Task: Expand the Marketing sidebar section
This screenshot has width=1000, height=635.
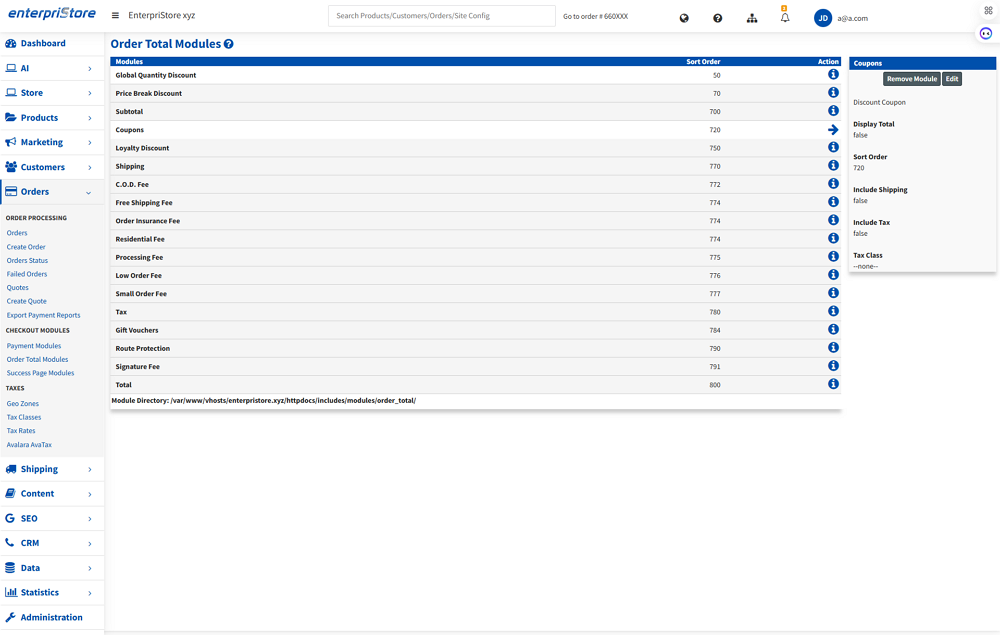Action: coord(52,142)
